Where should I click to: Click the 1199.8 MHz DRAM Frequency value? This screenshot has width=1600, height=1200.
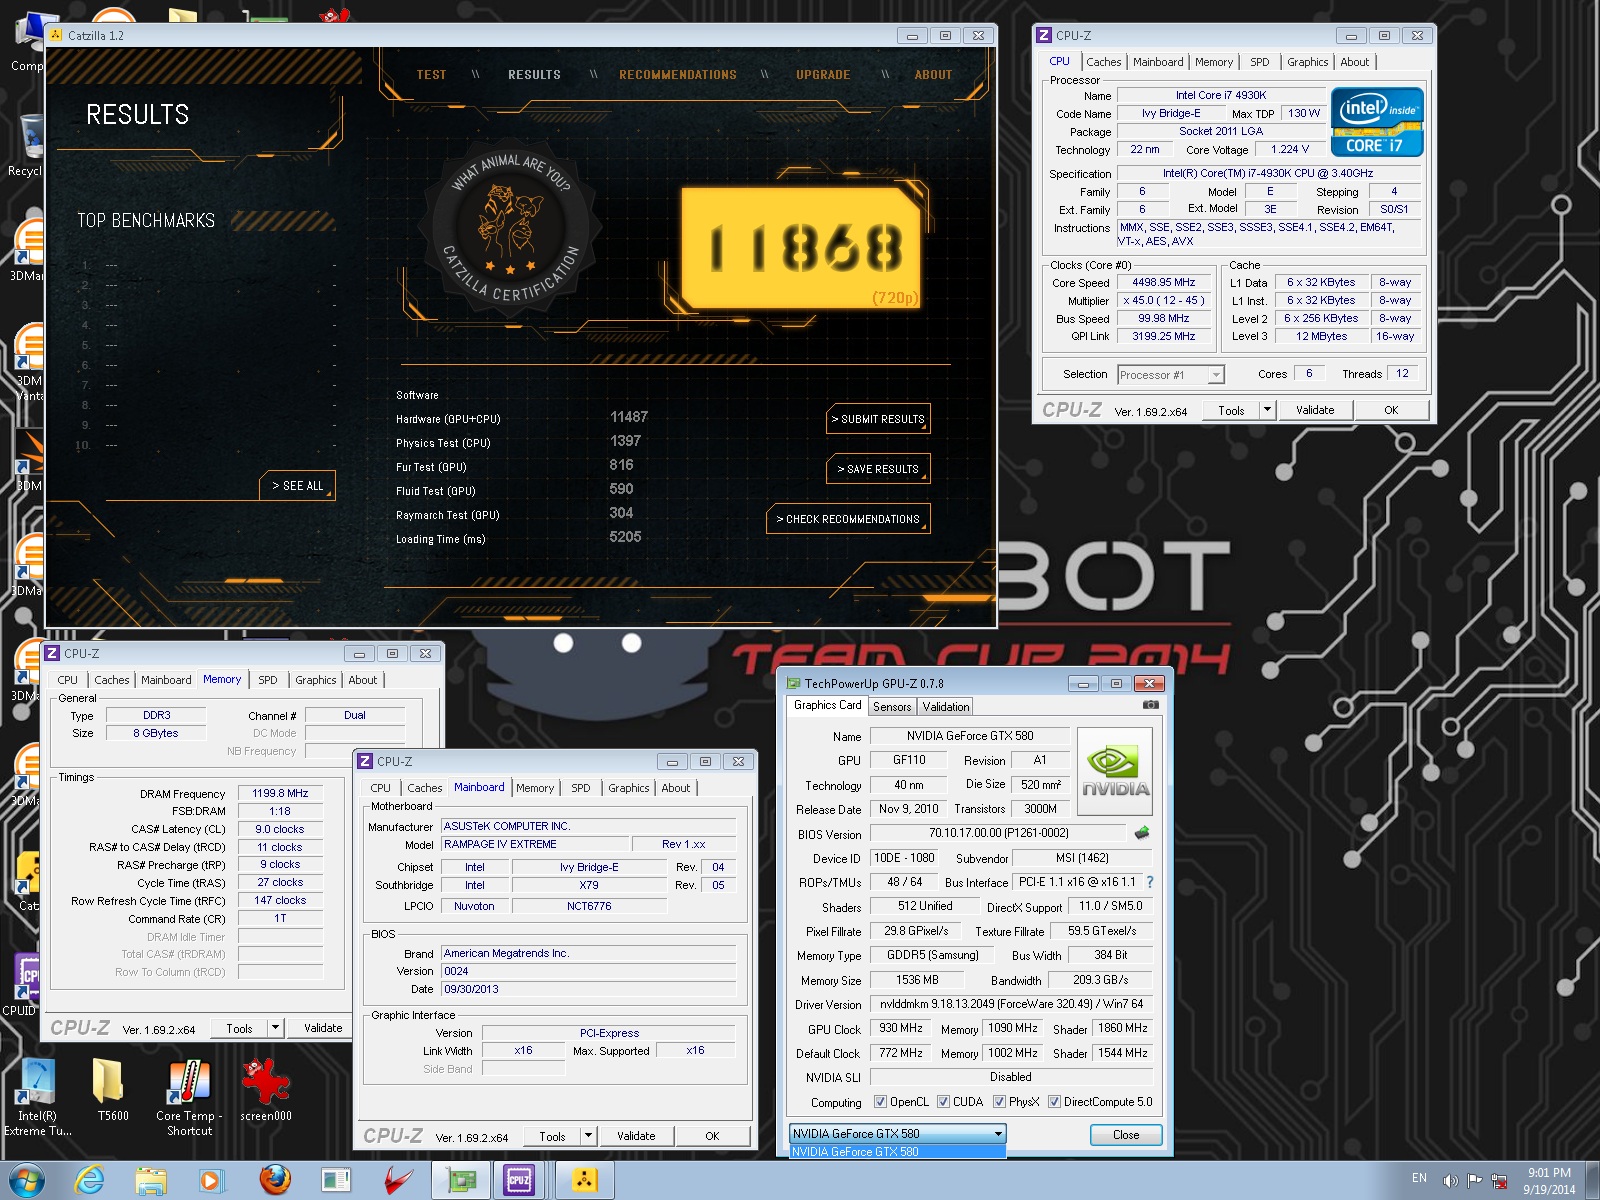tap(280, 793)
